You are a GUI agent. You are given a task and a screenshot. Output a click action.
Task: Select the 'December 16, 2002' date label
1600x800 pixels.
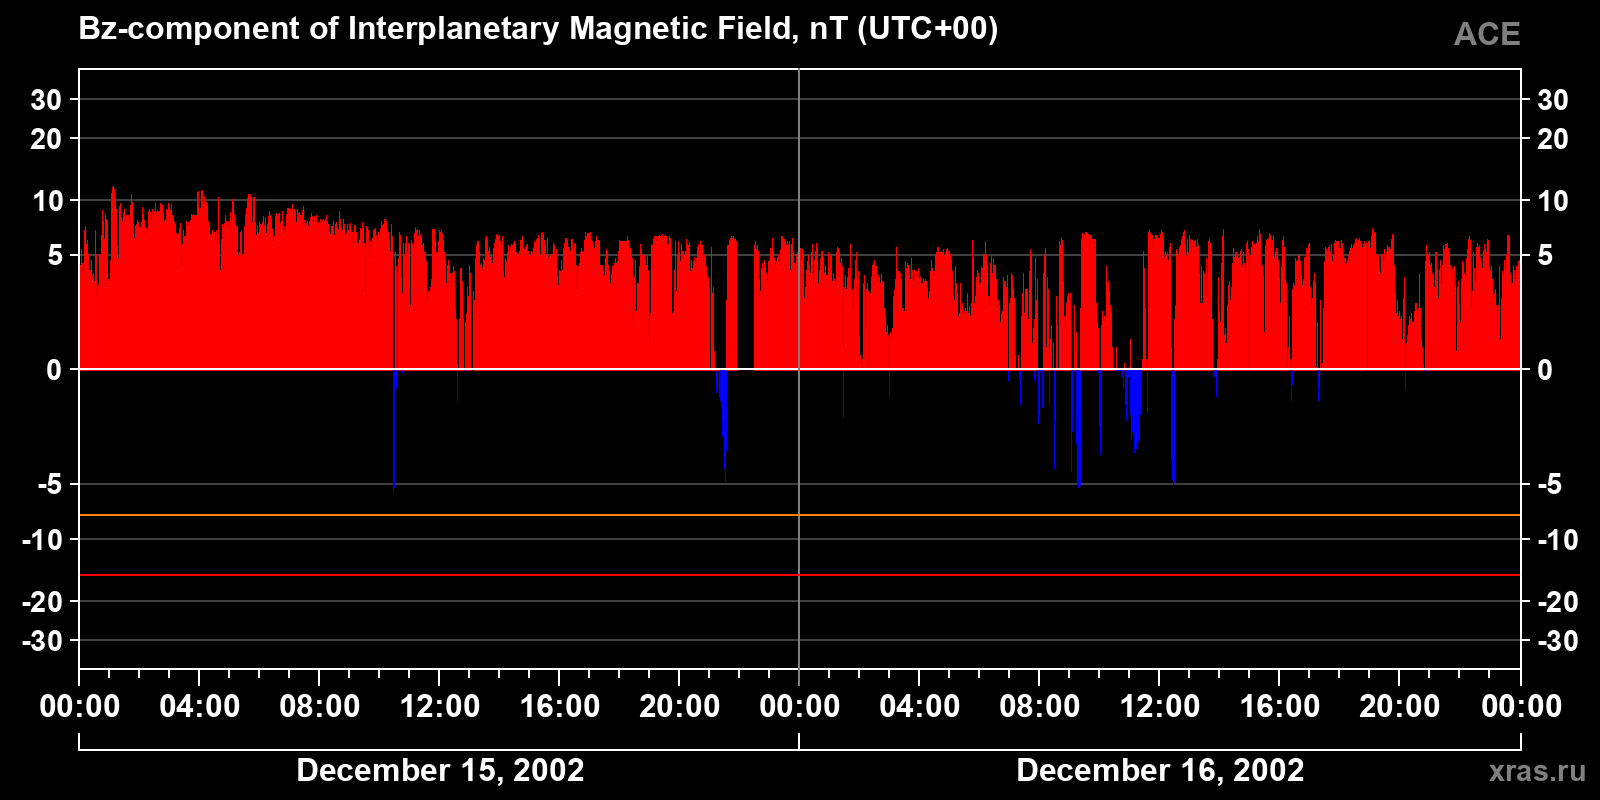point(1160,770)
